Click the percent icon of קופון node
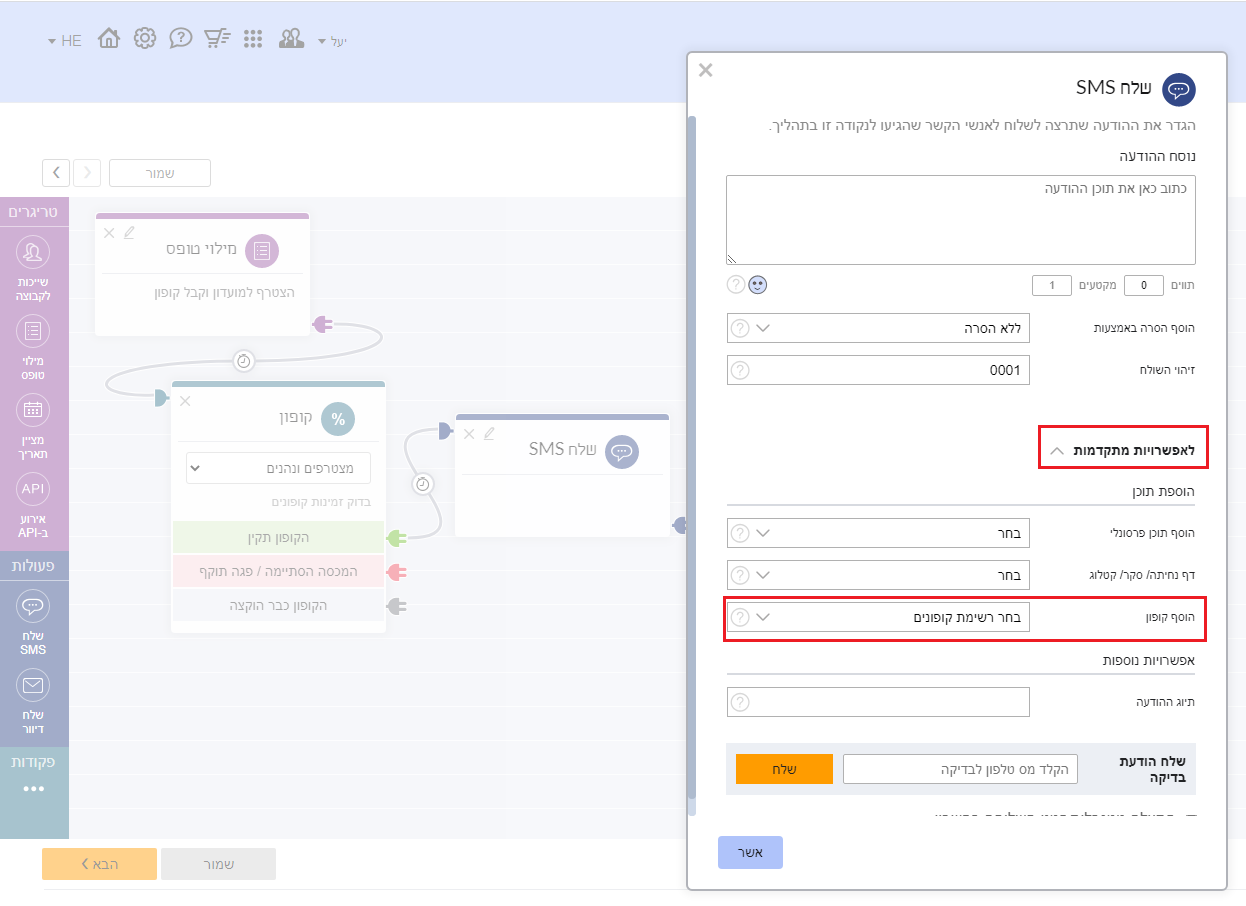Screen dimensions: 1246x906 tap(338, 419)
